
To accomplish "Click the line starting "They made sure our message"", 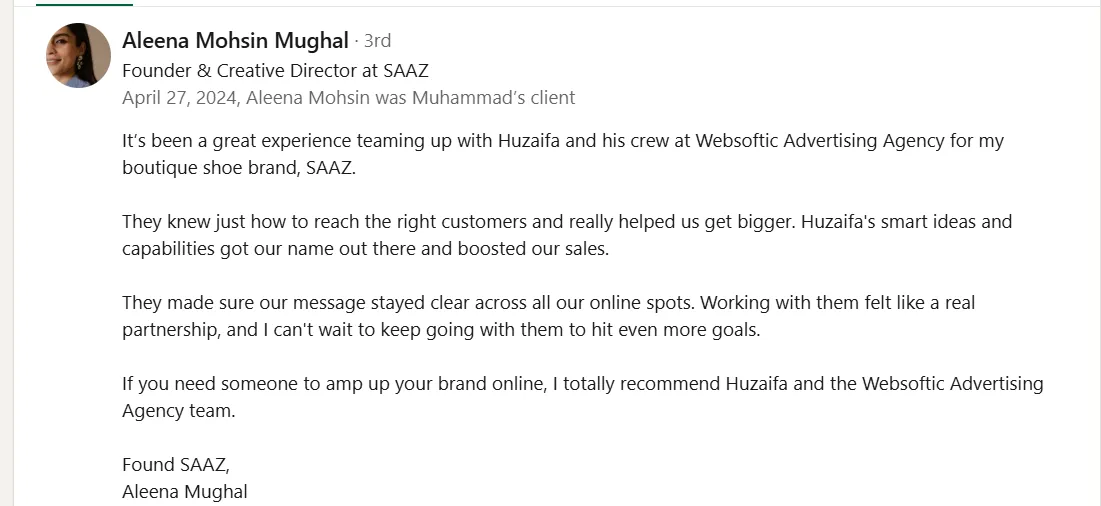I will pos(548,303).
